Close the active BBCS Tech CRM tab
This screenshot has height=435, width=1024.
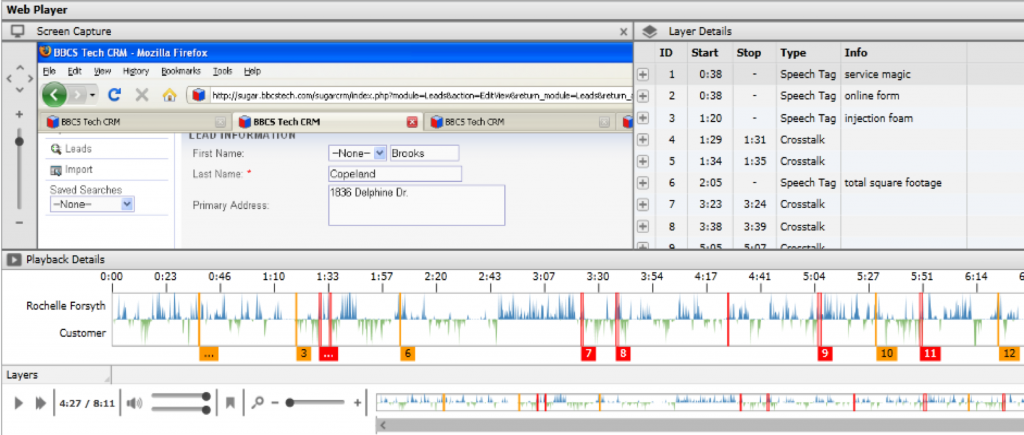pos(412,122)
